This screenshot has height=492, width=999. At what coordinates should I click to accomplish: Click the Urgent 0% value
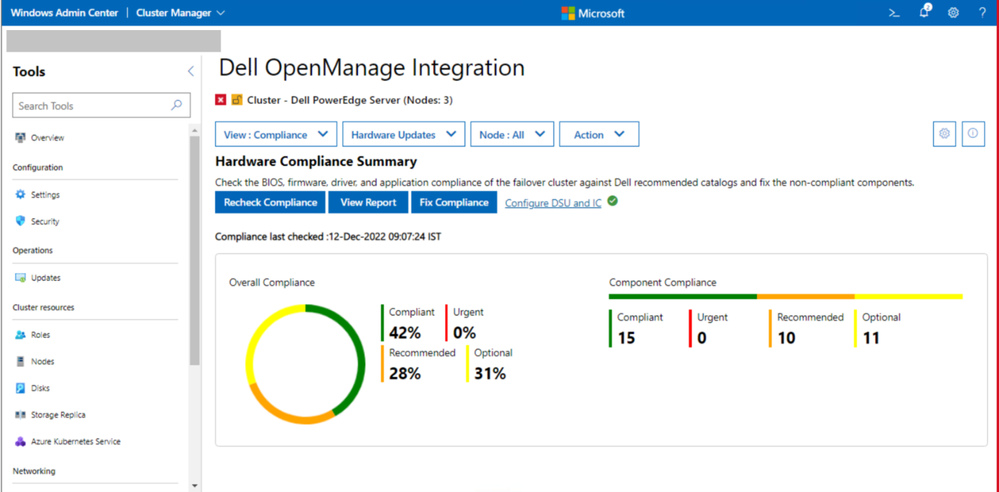click(464, 333)
